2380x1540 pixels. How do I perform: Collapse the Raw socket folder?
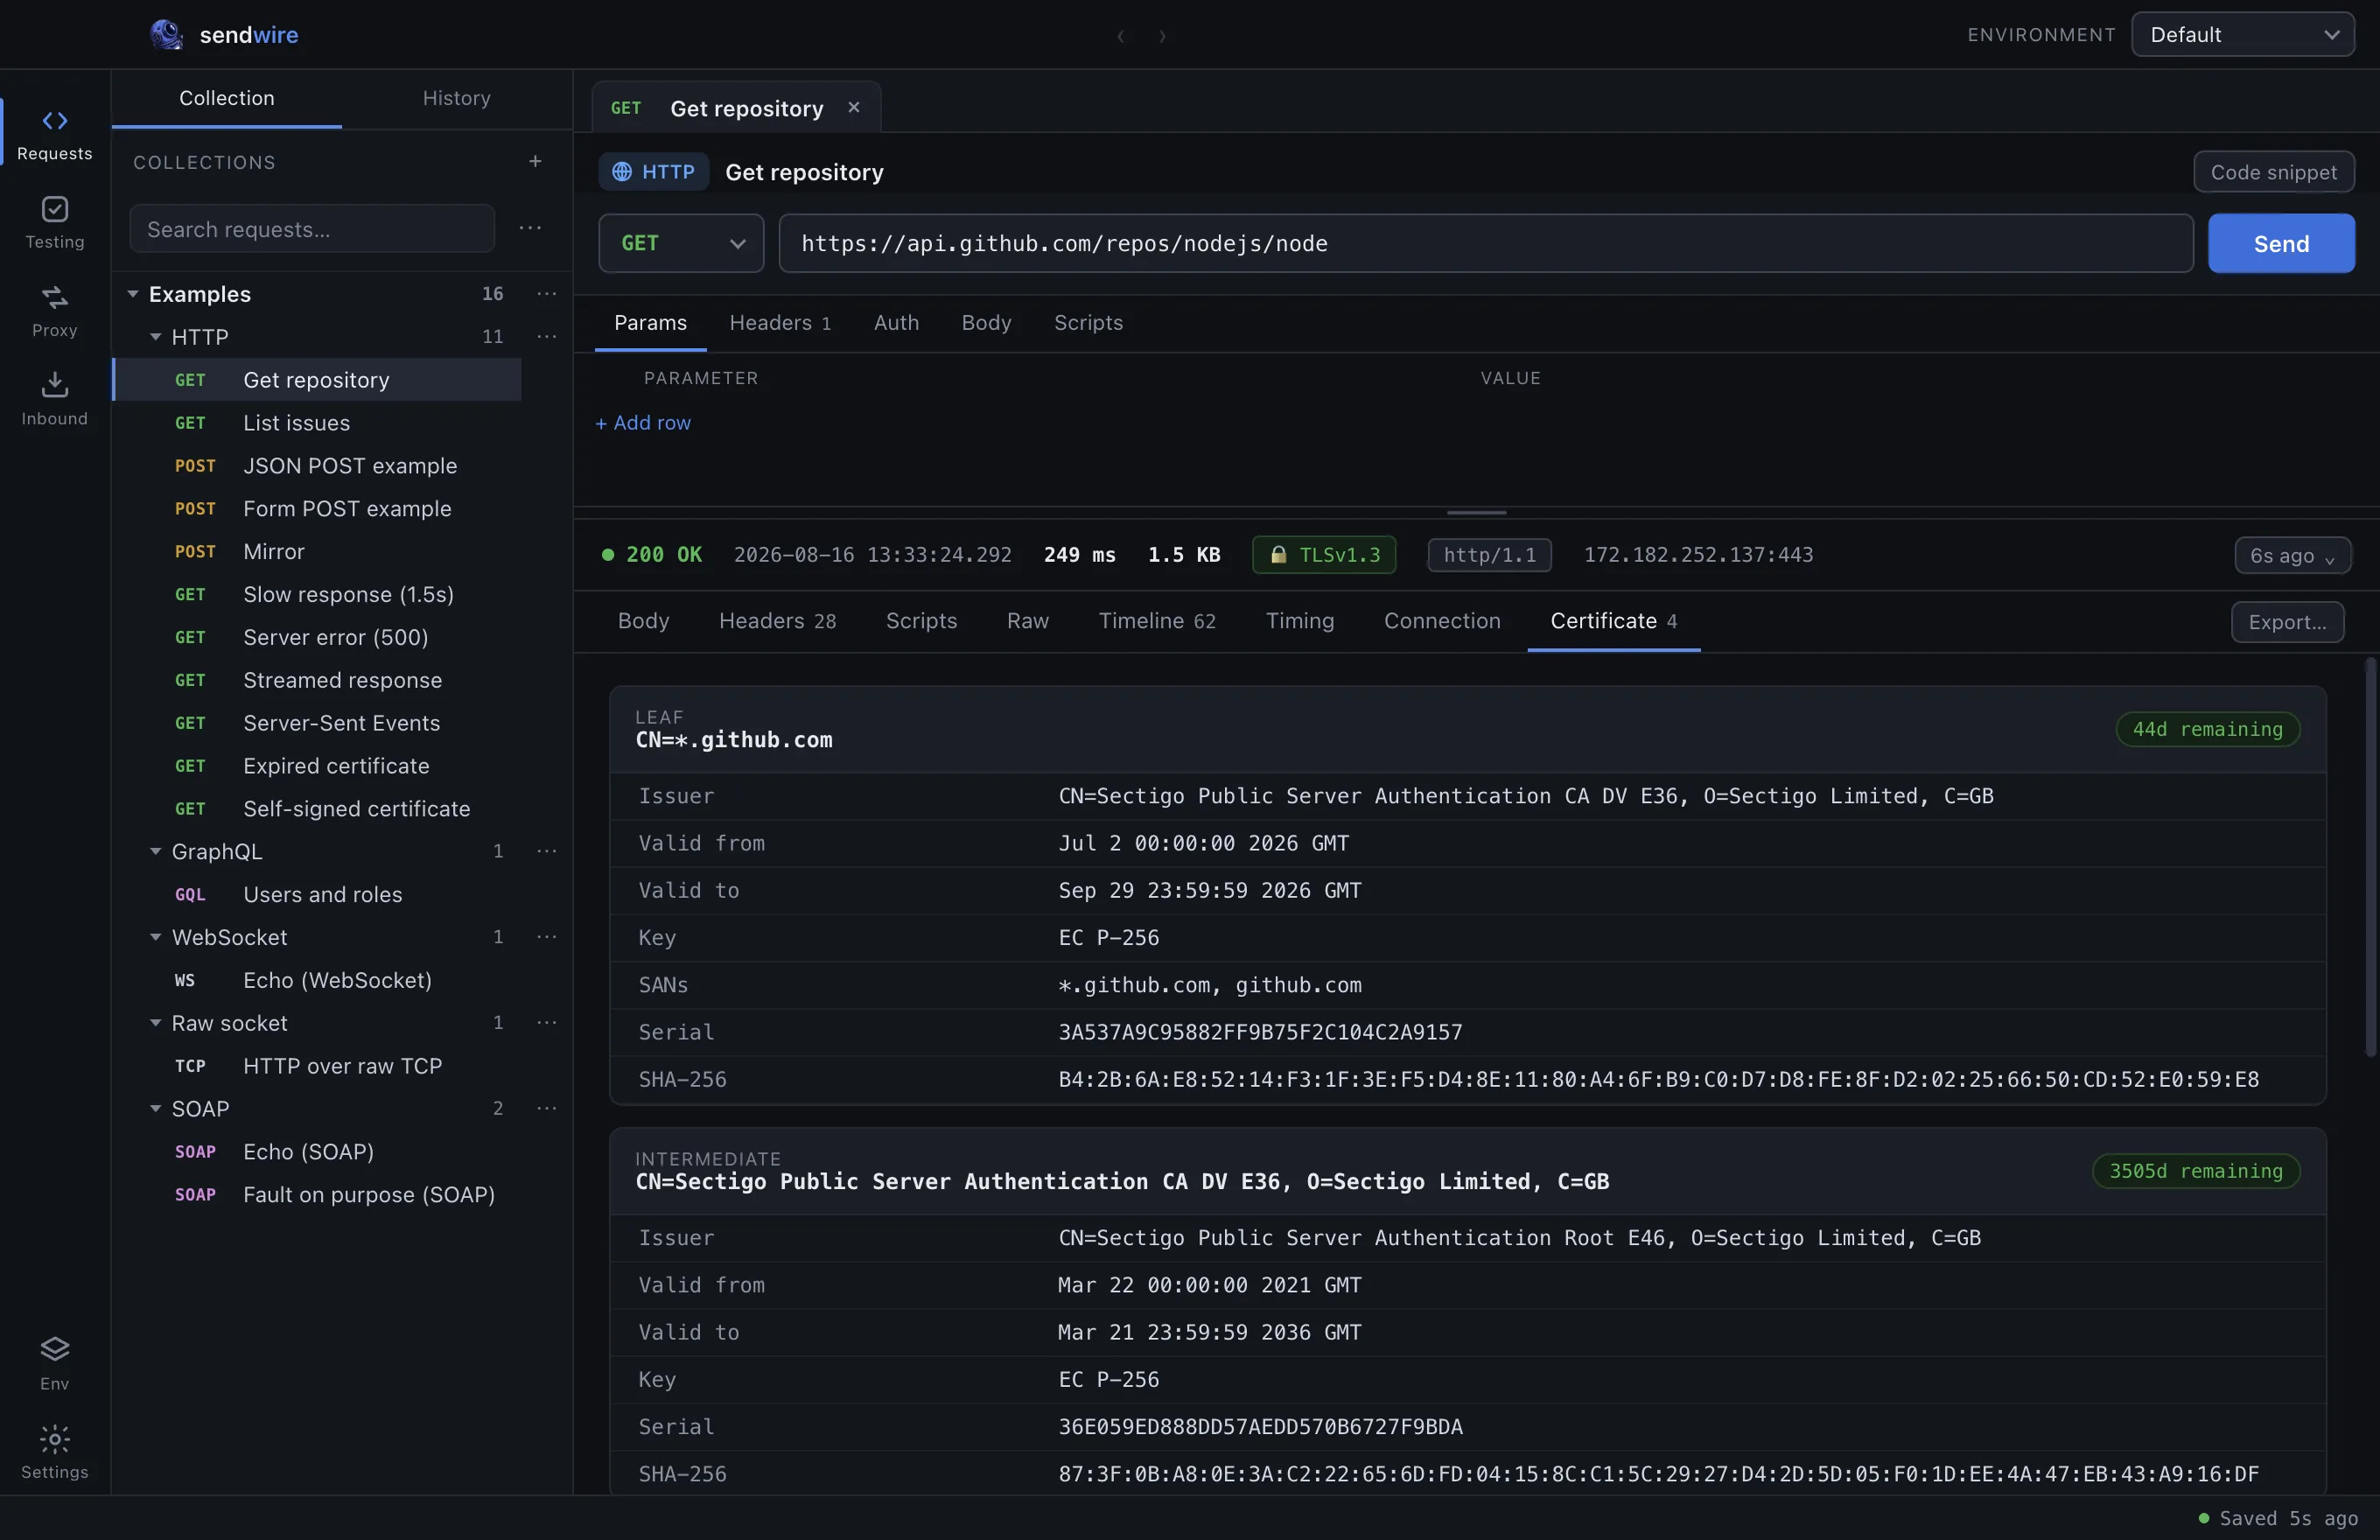155,1023
